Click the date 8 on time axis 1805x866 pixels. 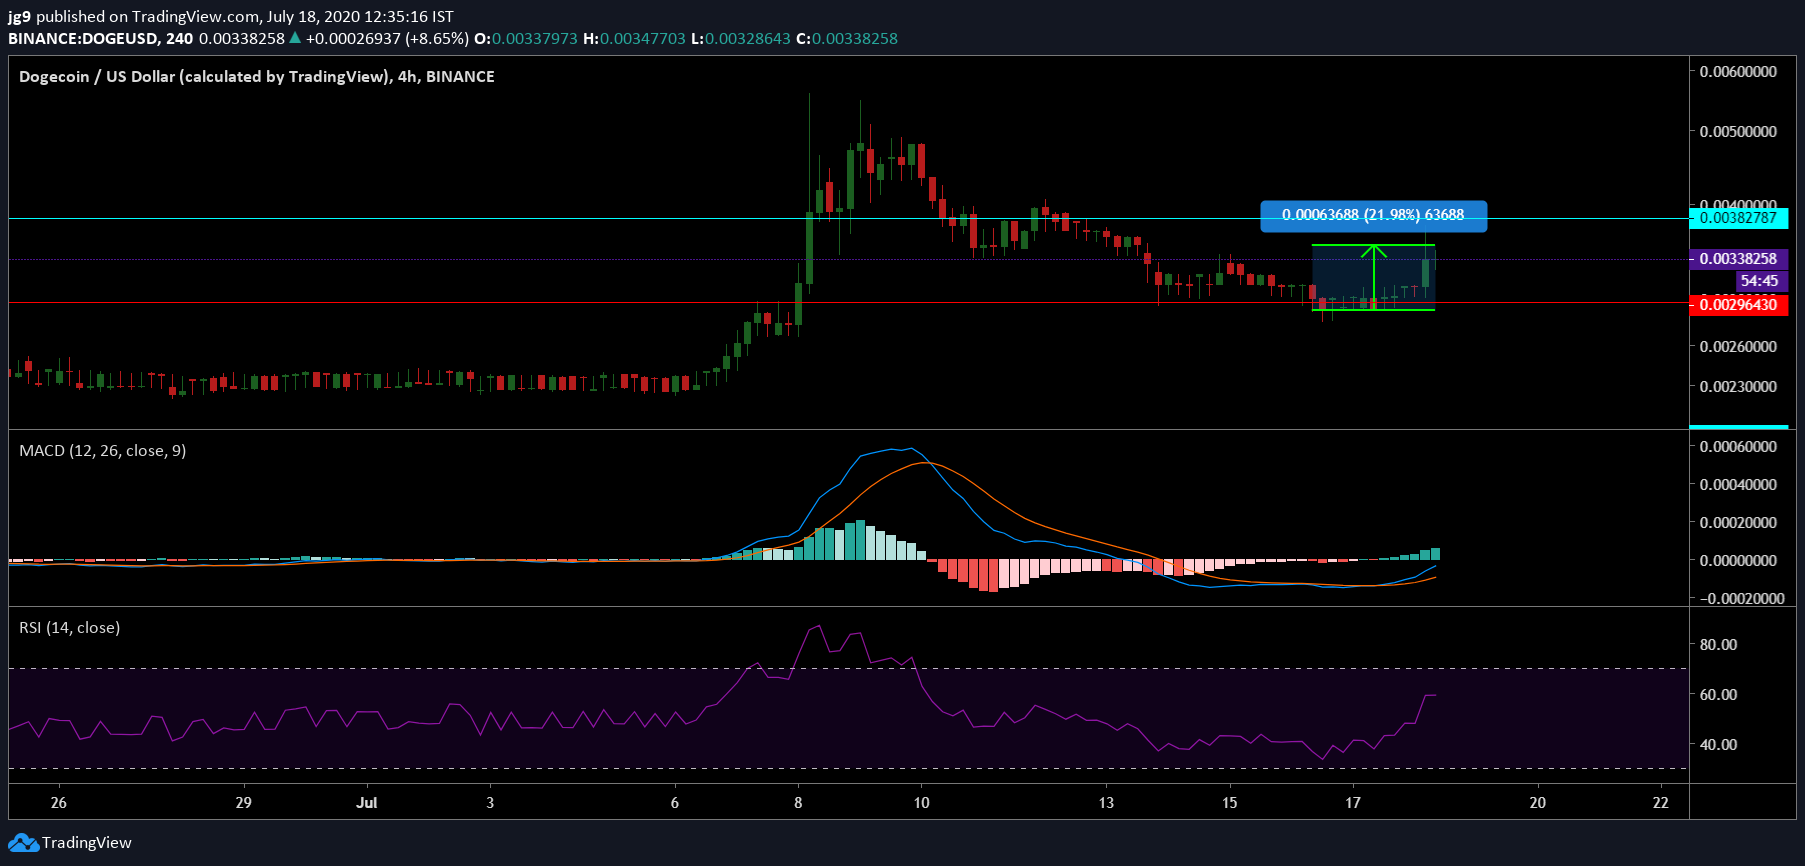798,803
